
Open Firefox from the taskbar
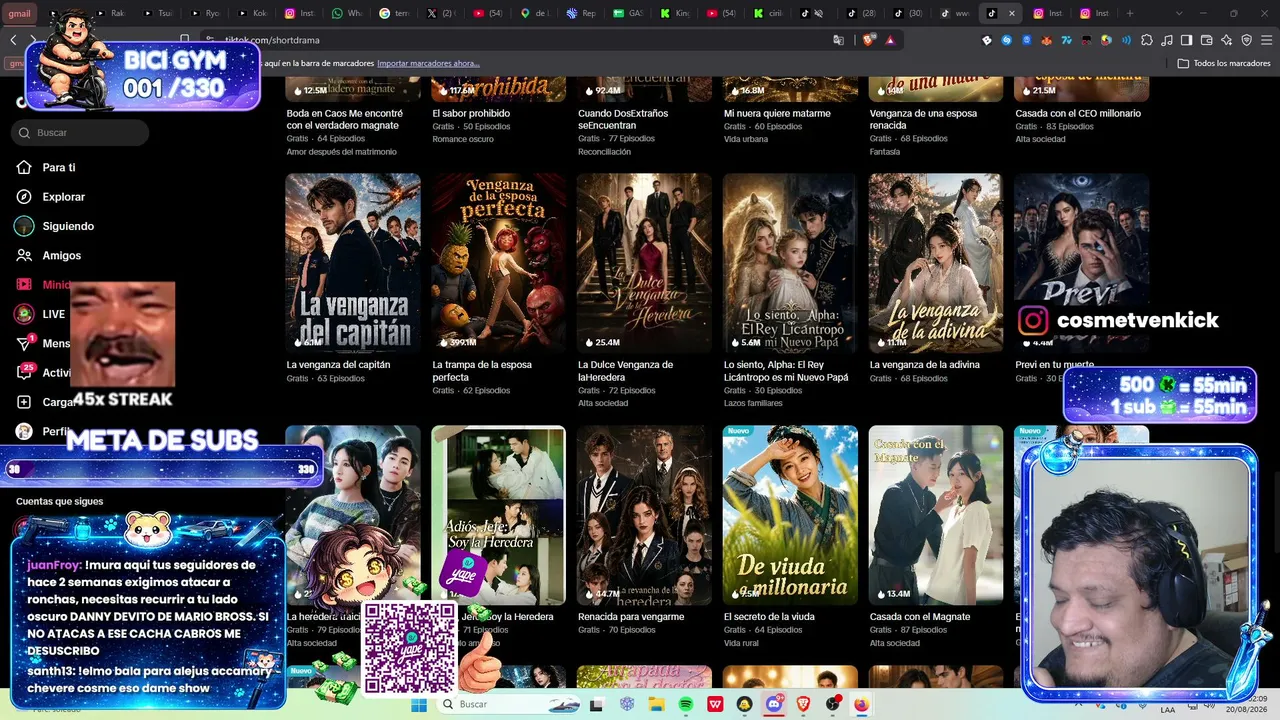pos(862,704)
